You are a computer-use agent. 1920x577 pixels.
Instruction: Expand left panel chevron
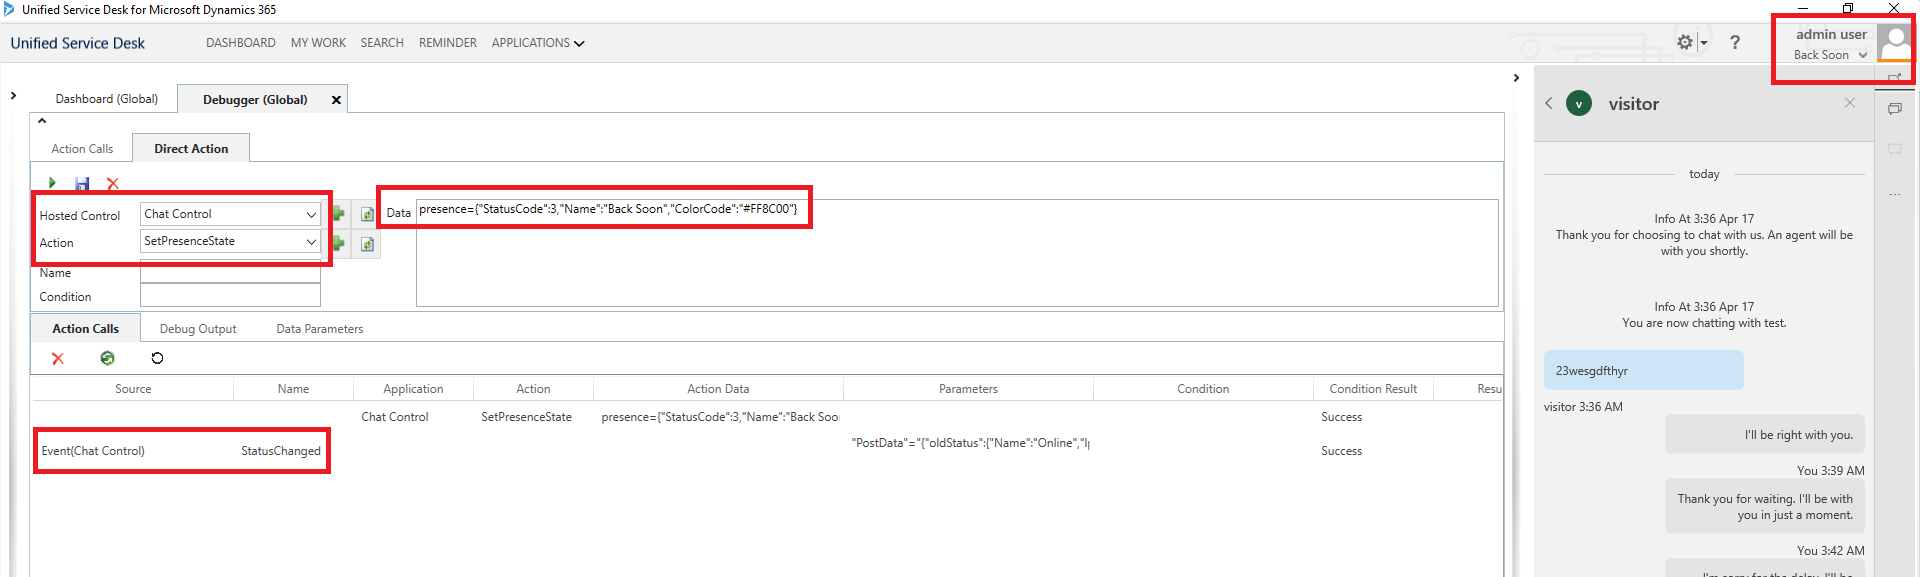click(13, 96)
